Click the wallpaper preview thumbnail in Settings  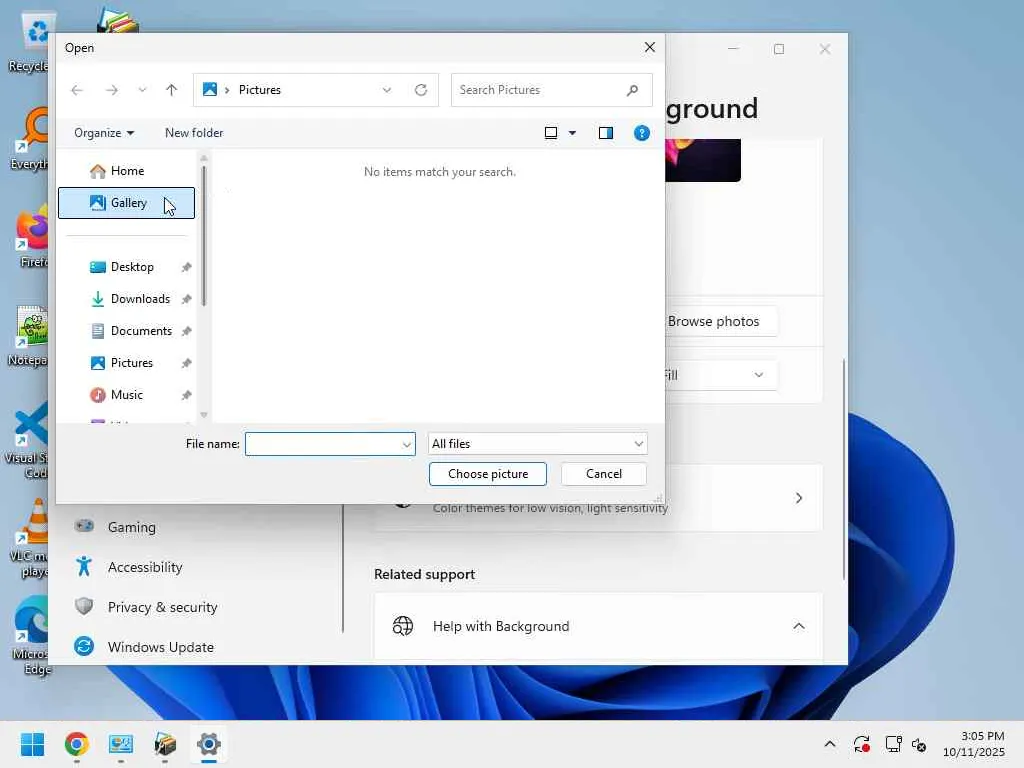(703, 161)
